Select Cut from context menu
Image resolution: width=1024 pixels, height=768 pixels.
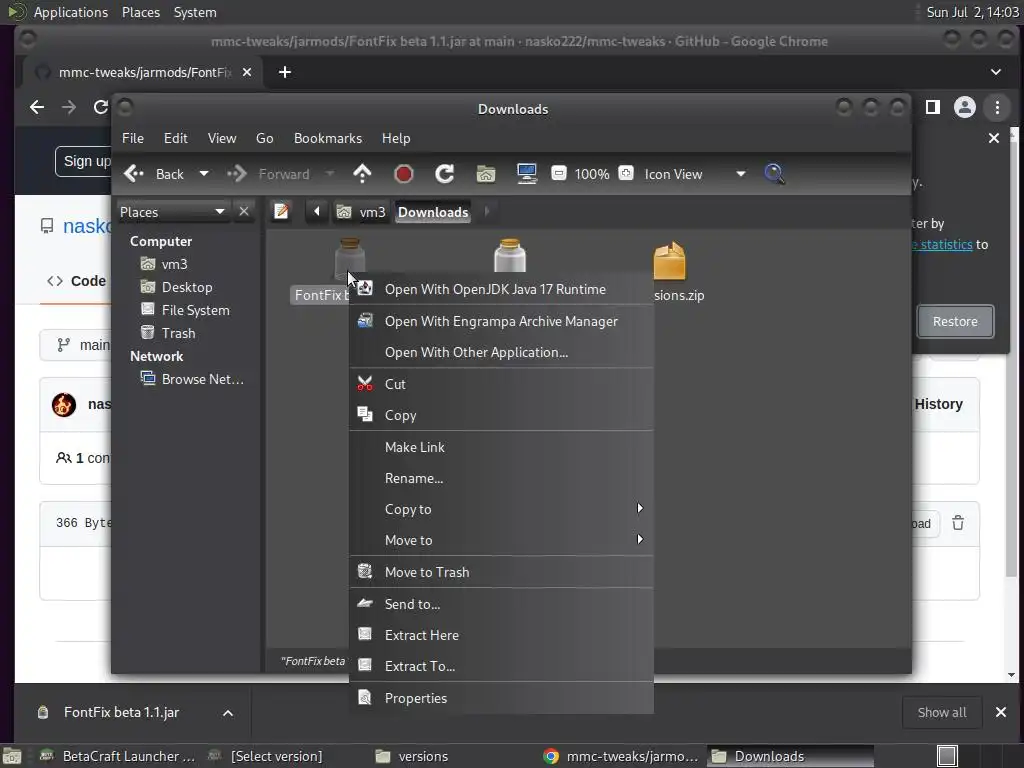[502, 384]
